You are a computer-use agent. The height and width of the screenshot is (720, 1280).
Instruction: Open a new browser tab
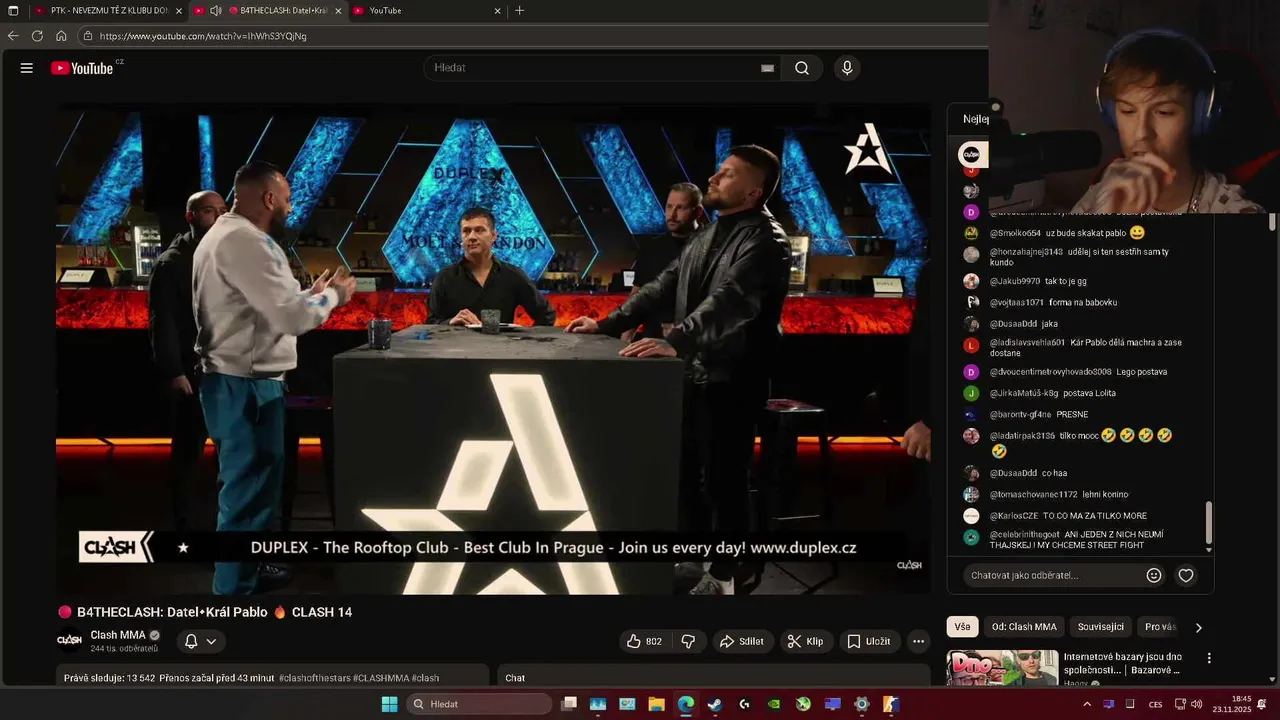[x=519, y=11]
